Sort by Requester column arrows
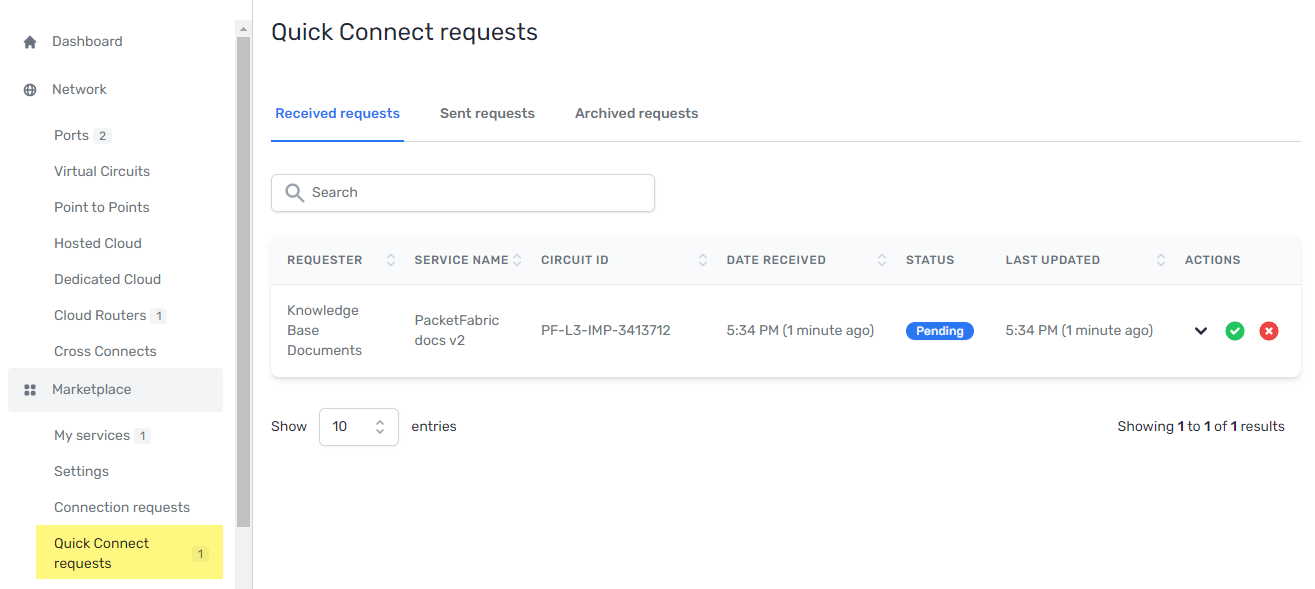 391,260
